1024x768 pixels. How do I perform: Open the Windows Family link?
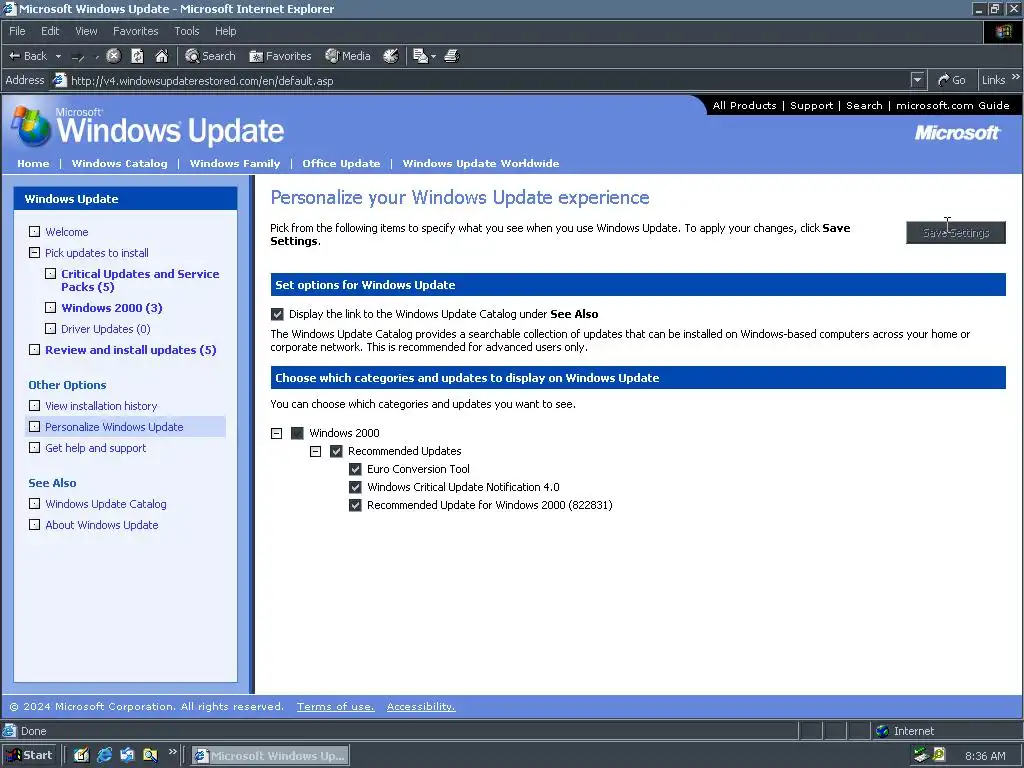pos(234,163)
